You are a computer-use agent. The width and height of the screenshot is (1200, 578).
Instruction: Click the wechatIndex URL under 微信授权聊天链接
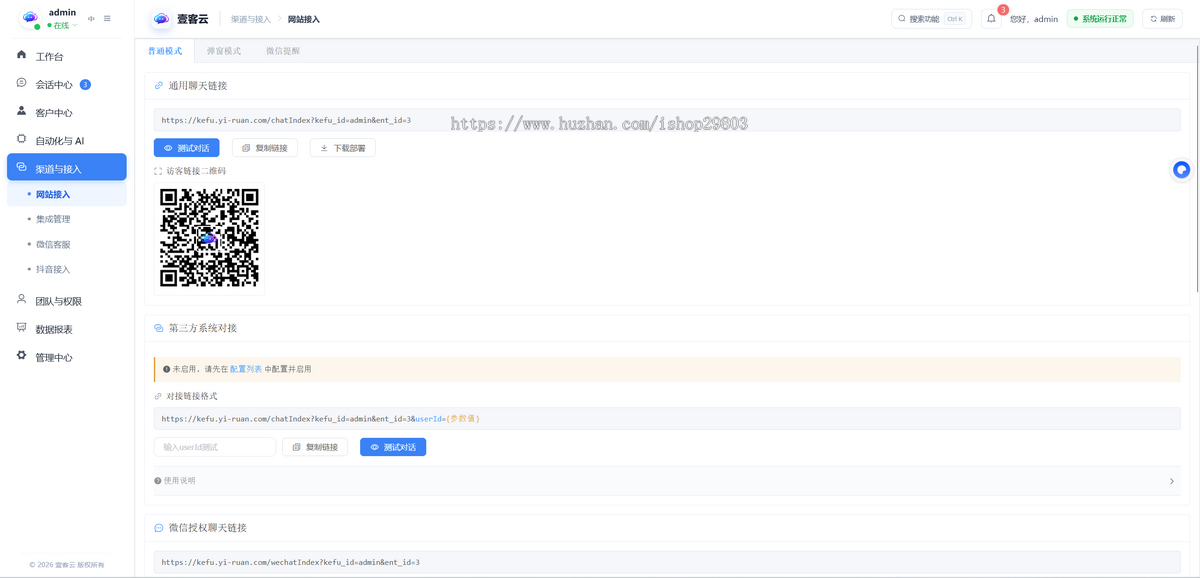pos(290,563)
